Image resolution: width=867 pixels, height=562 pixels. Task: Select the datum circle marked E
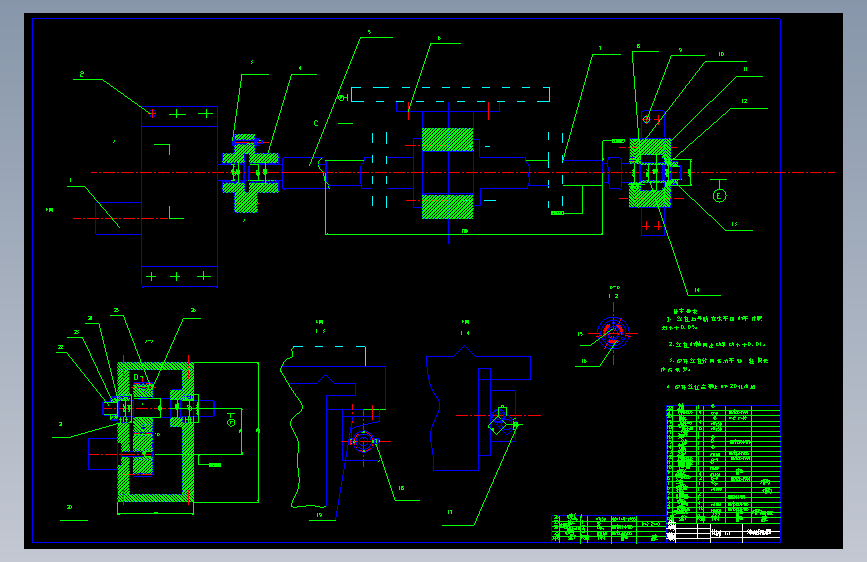click(719, 196)
